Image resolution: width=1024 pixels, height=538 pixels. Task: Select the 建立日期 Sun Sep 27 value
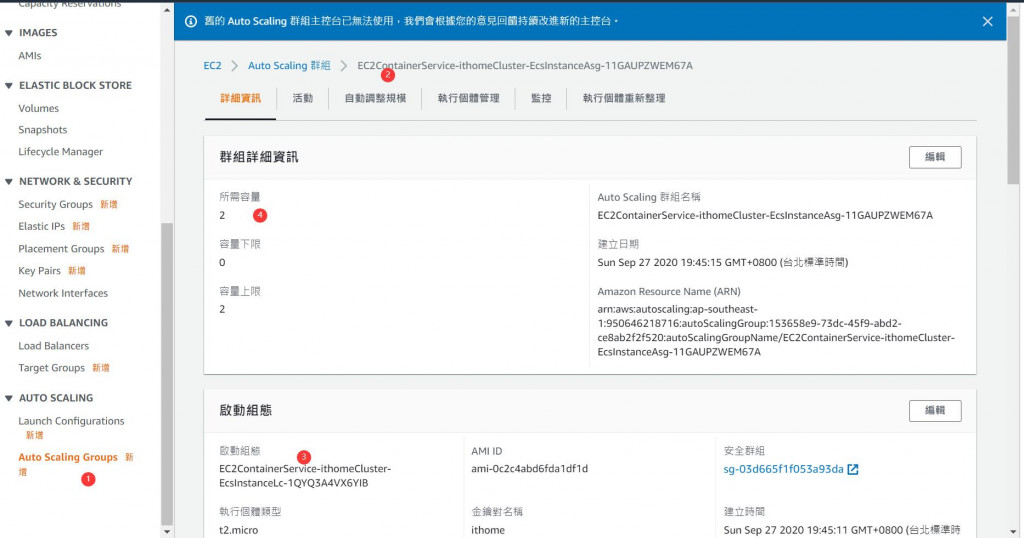coord(723,262)
